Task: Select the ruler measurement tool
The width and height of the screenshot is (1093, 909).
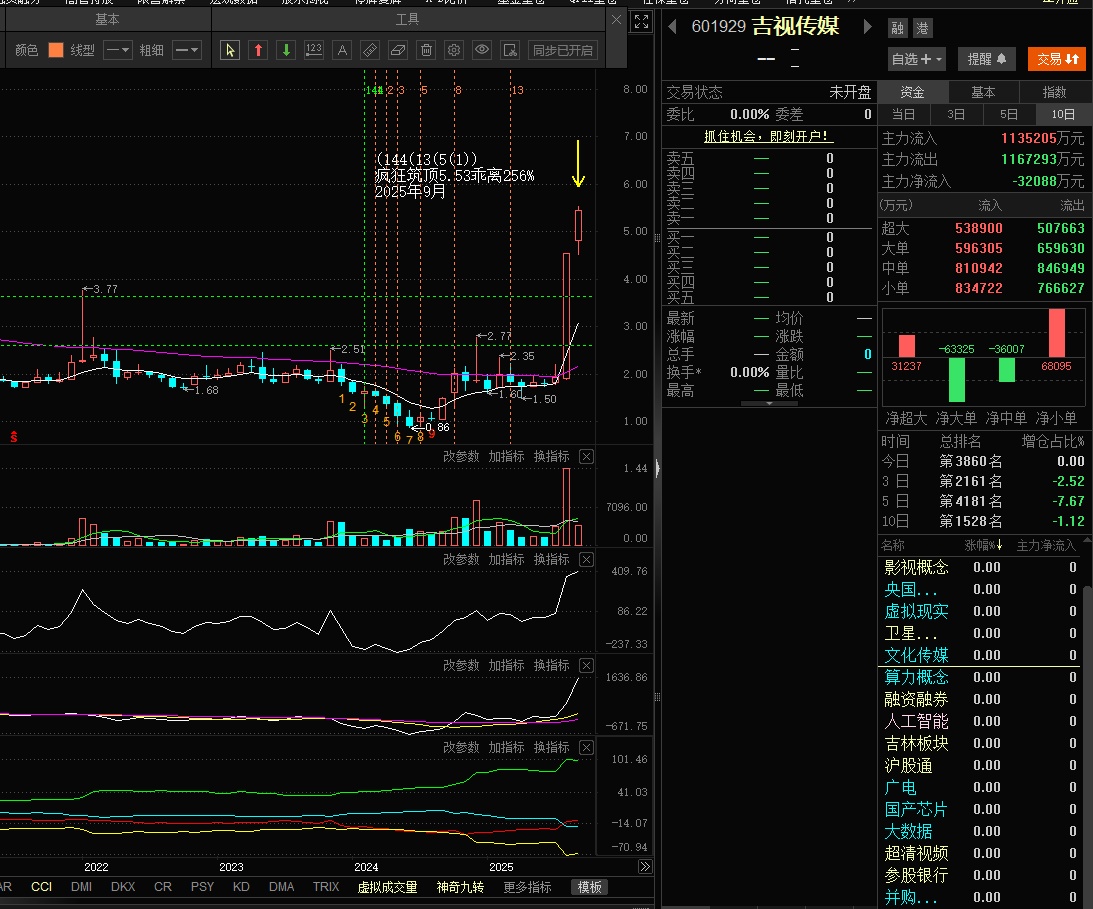Action: click(369, 50)
